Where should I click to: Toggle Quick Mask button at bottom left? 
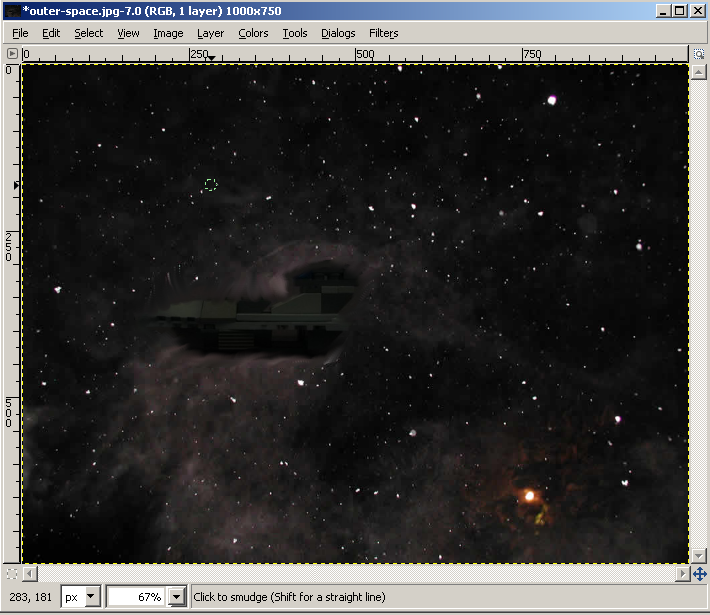[12, 574]
